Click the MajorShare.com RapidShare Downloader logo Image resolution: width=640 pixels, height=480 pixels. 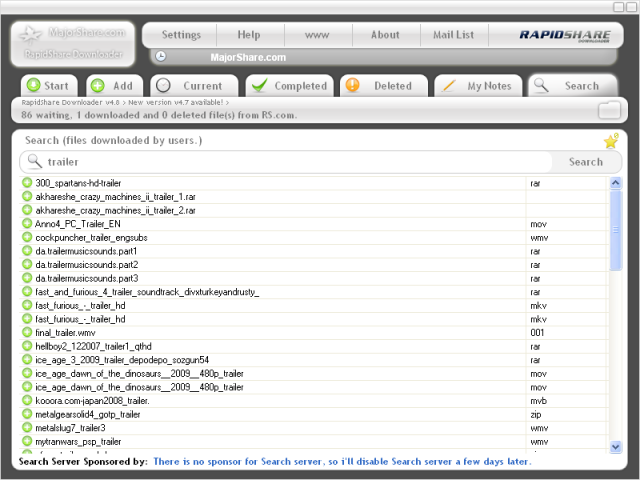[73, 44]
